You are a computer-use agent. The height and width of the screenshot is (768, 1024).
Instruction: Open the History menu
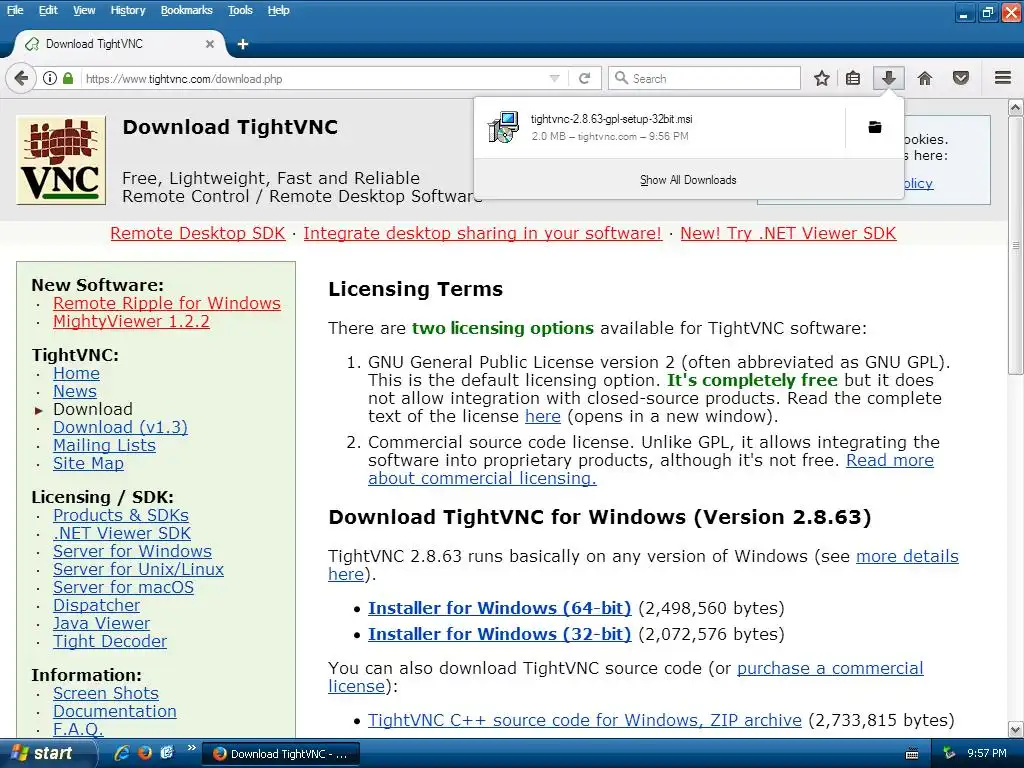point(127,10)
